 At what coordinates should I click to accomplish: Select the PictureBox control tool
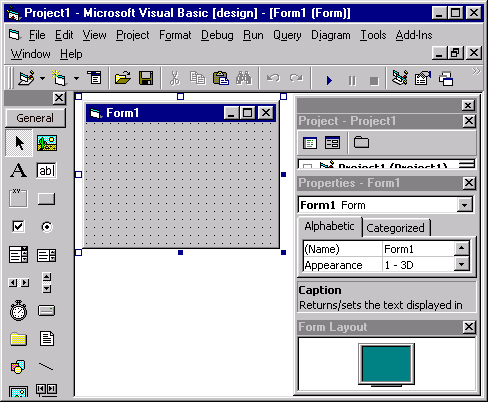click(47, 143)
